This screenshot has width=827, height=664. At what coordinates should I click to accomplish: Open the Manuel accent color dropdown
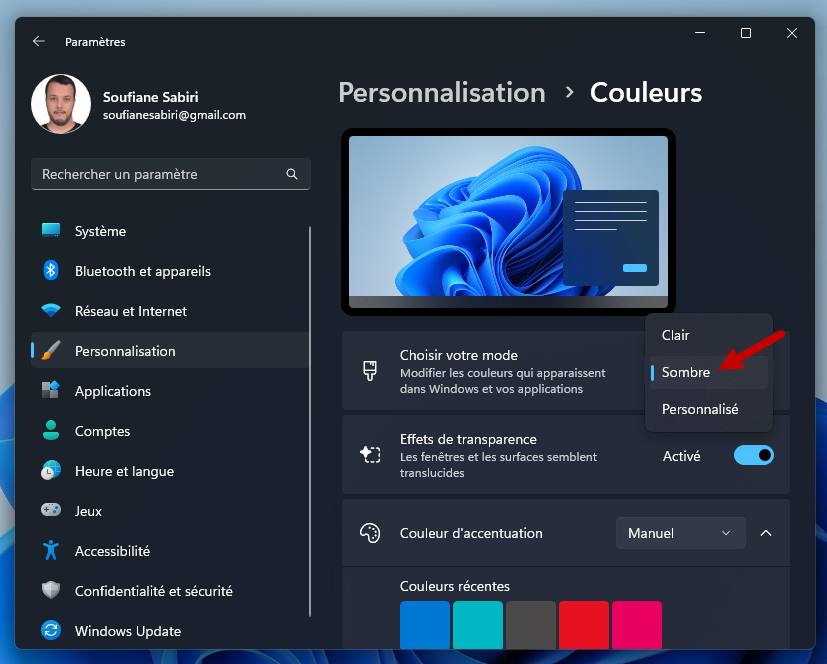pos(680,533)
